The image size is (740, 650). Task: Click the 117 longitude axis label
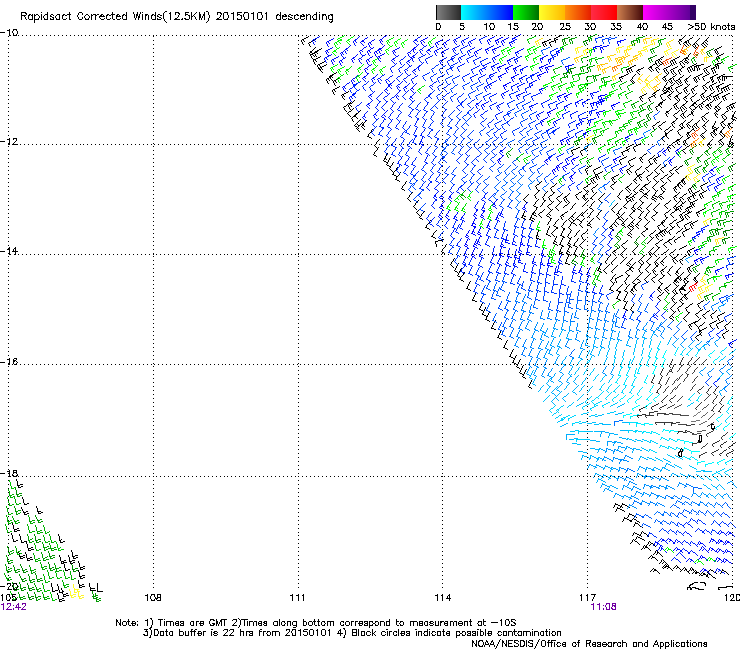588,598
